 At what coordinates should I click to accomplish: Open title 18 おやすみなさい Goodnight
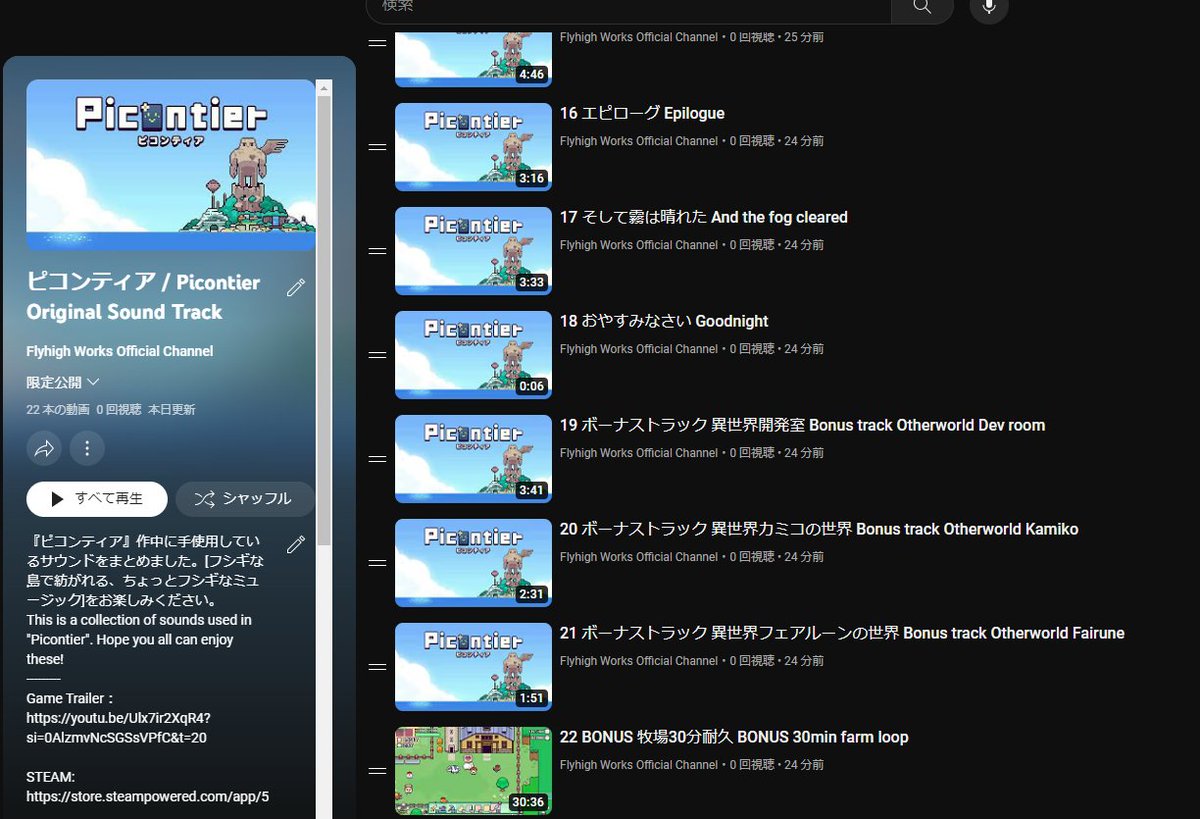click(664, 321)
